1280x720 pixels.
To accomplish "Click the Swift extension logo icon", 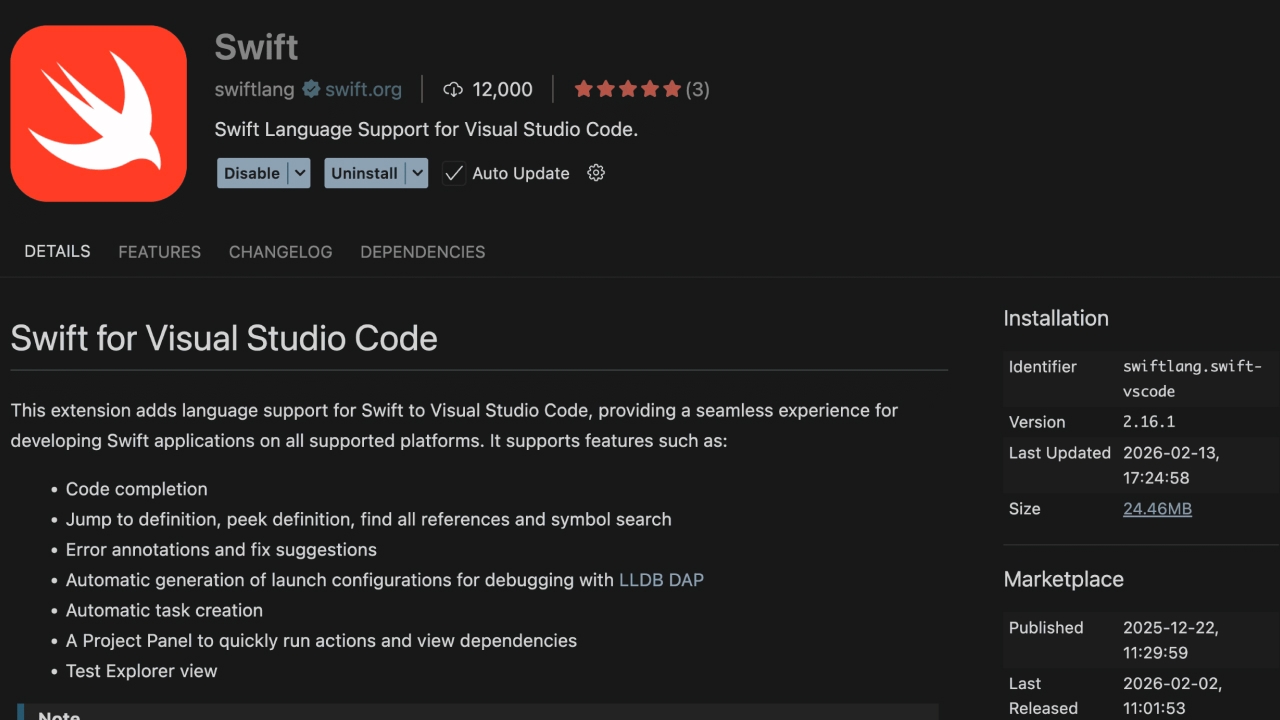I will point(98,112).
